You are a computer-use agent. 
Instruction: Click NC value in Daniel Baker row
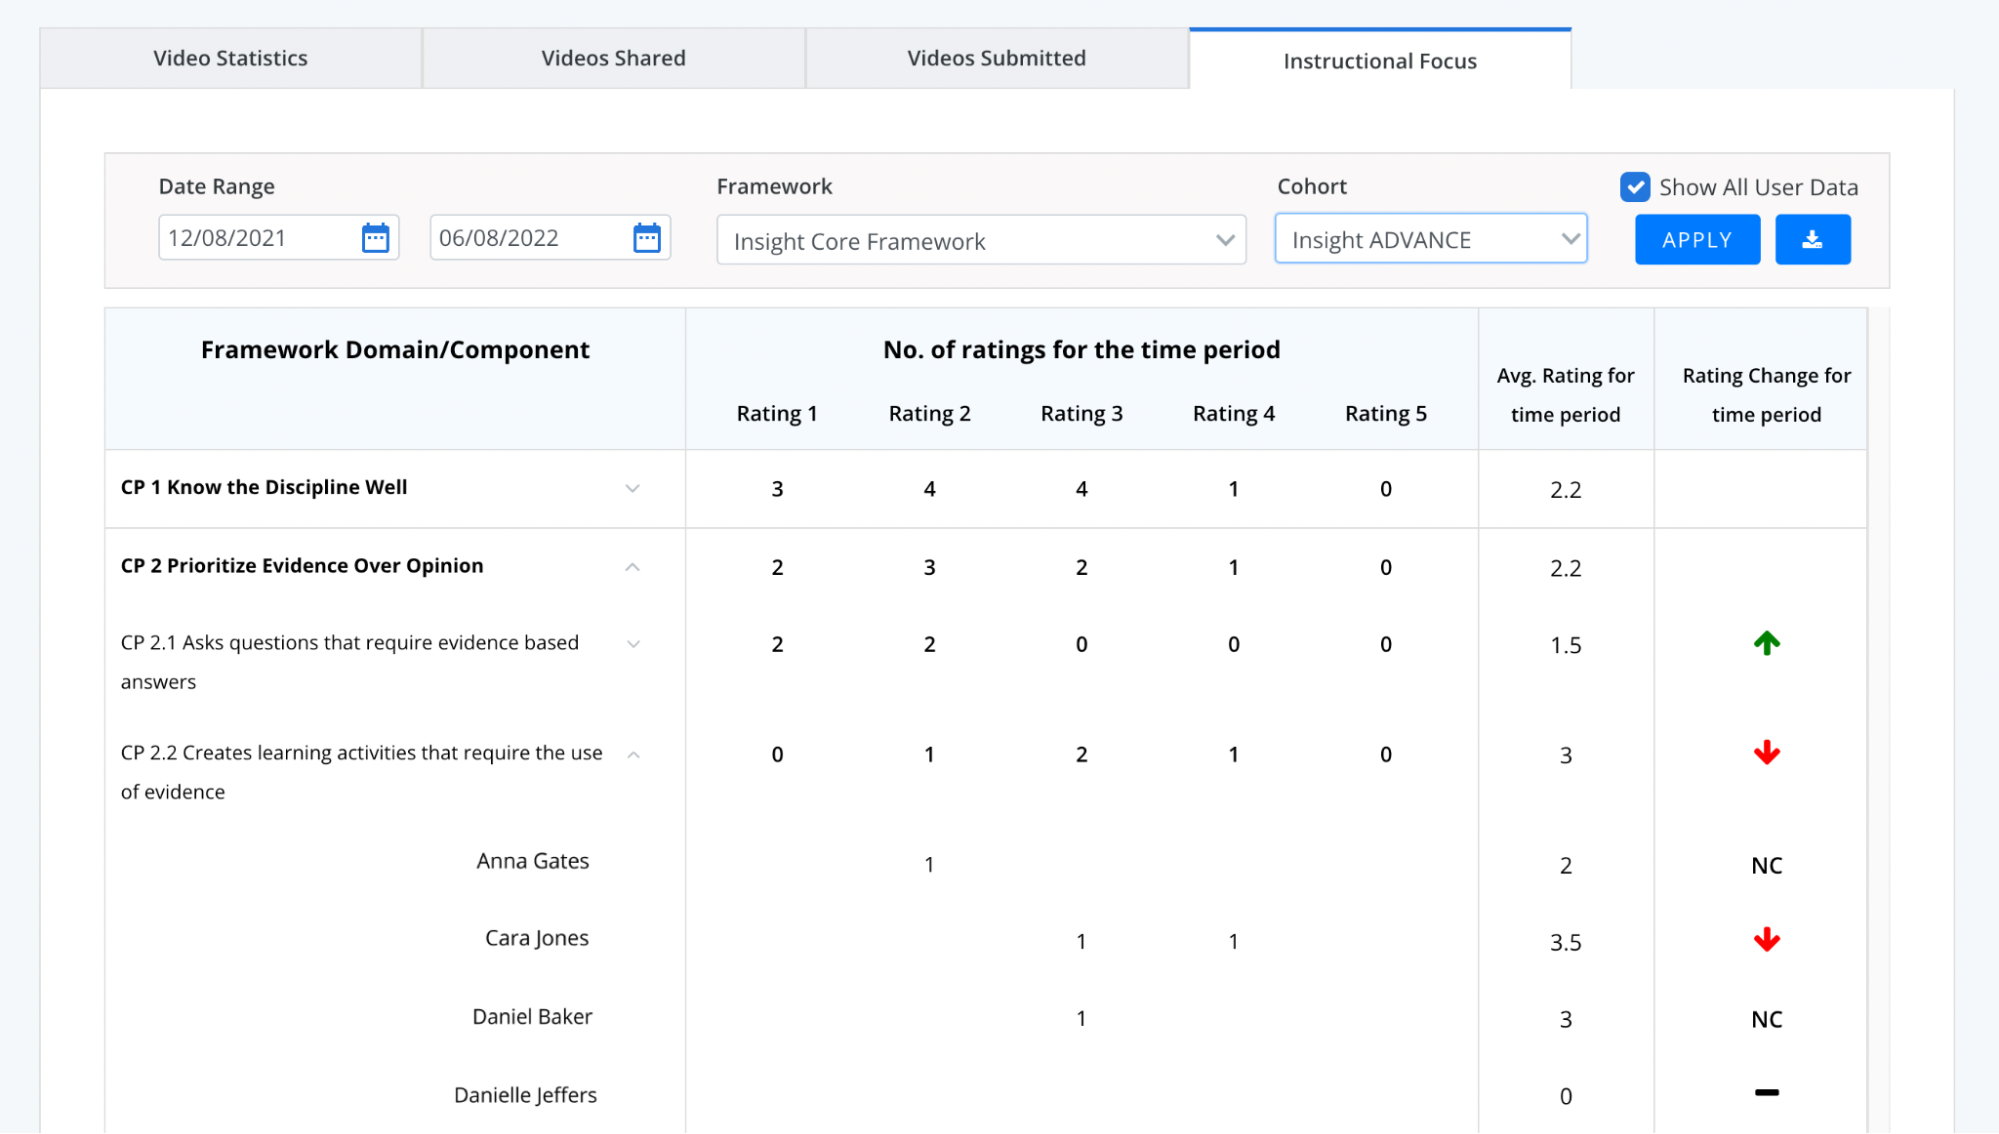click(1766, 1019)
